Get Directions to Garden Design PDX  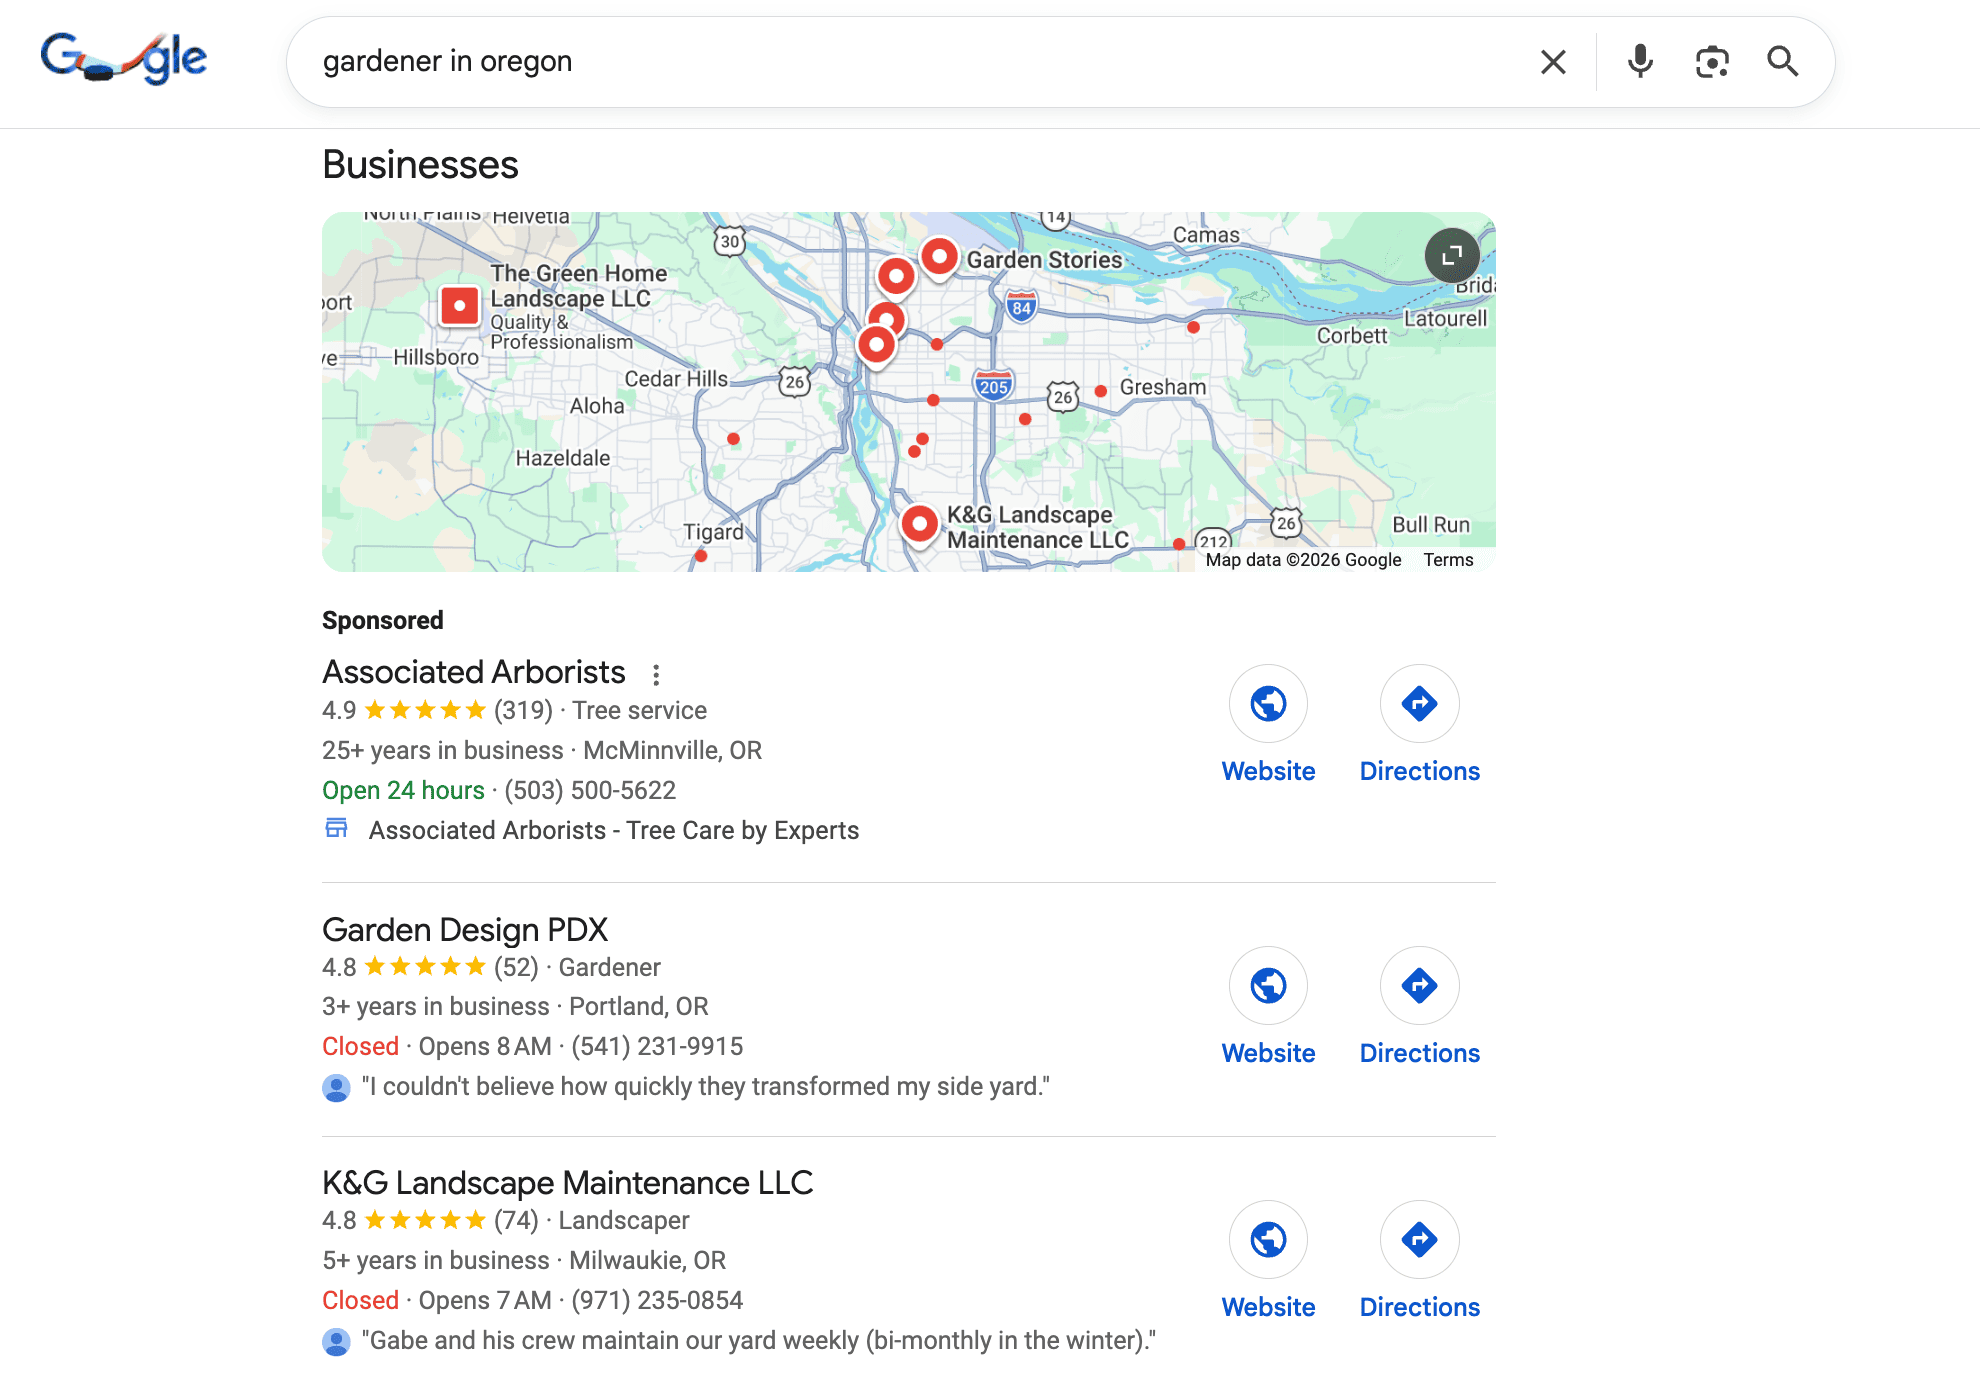[x=1419, y=986]
